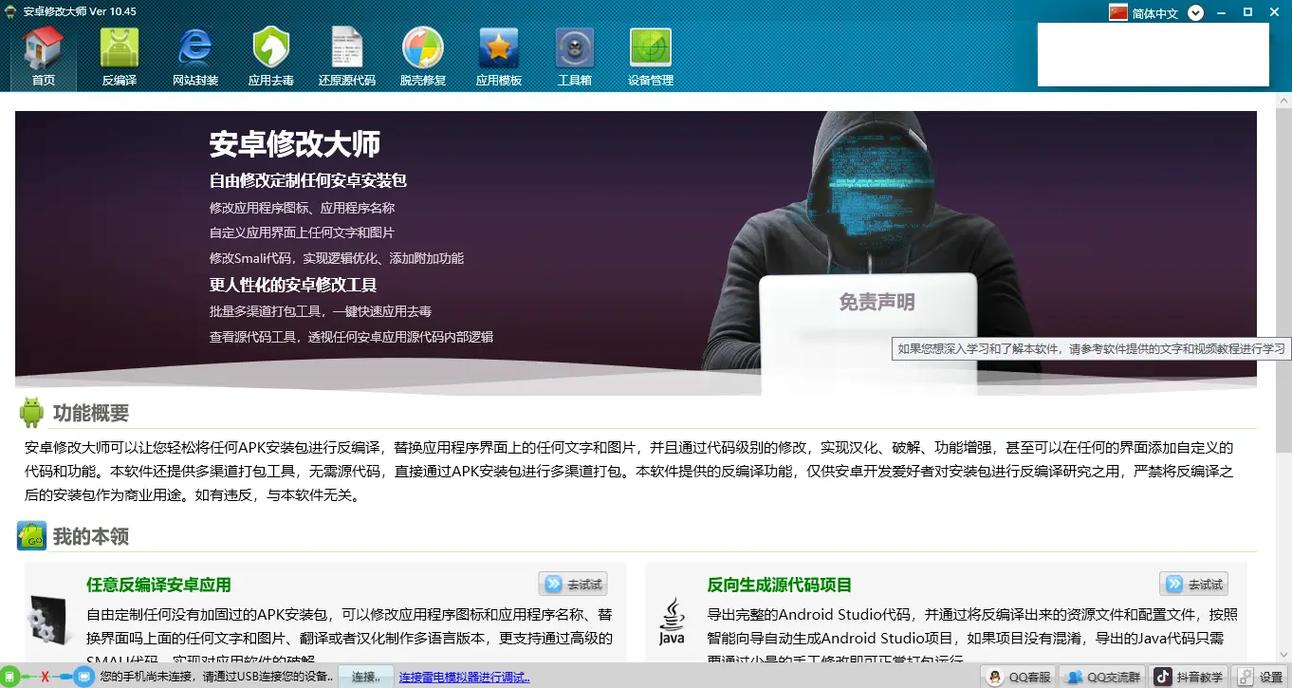Viewport: 1292px width, 688px height.
Task: Click the white banner box in the header
Action: pos(1153,54)
